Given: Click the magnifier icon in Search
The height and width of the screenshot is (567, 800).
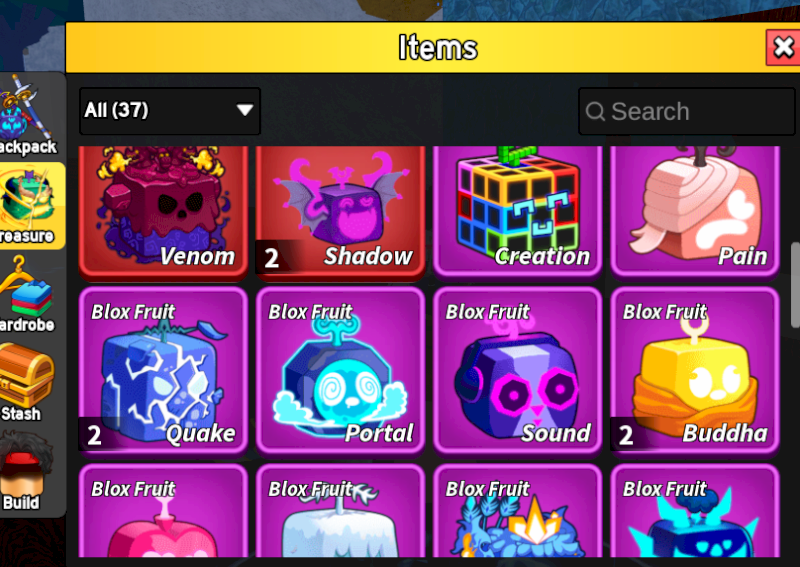Looking at the screenshot, I should (x=595, y=111).
